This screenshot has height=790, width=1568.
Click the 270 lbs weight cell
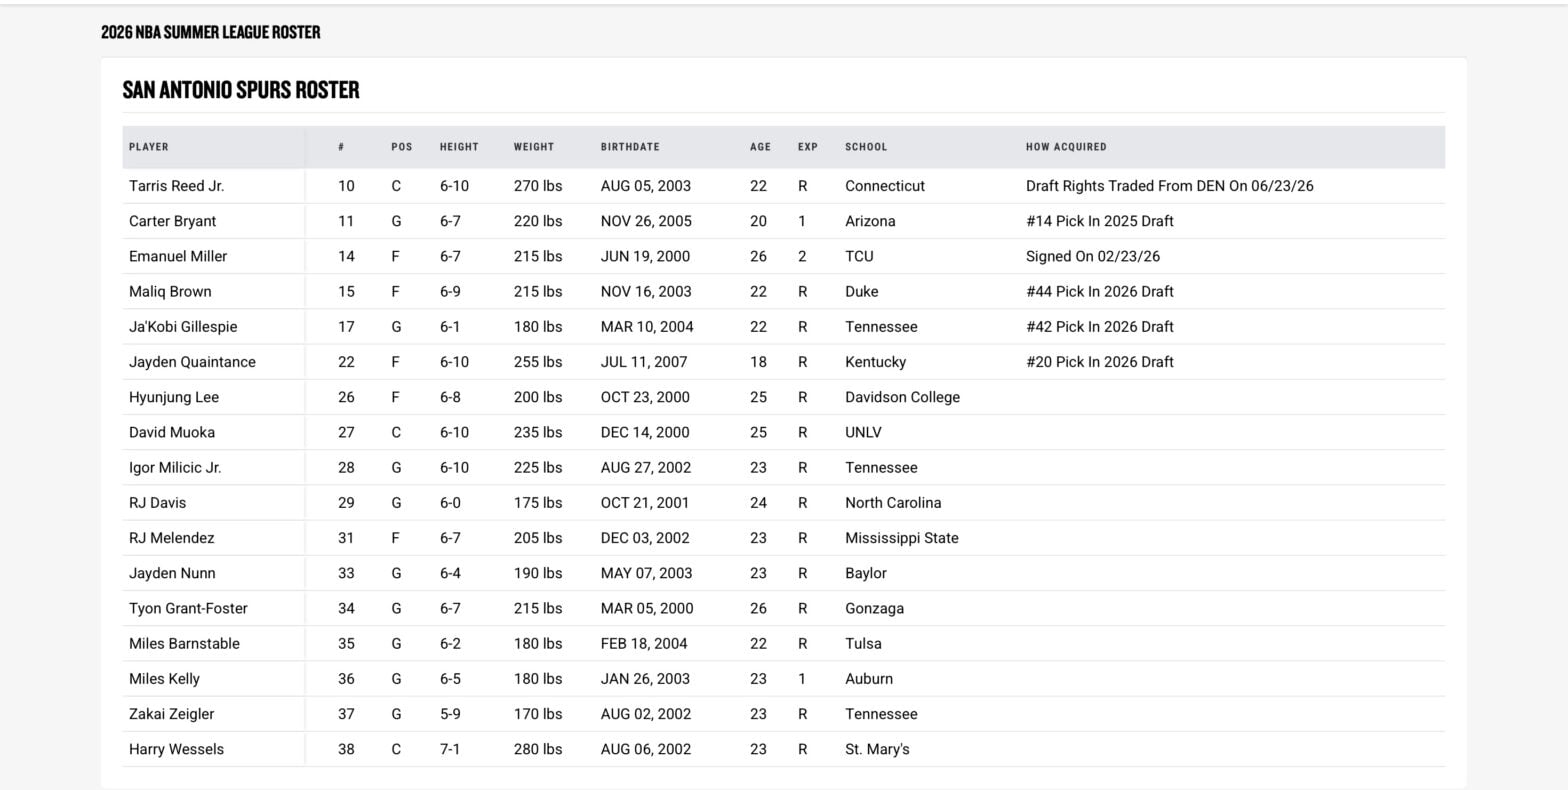pos(538,186)
